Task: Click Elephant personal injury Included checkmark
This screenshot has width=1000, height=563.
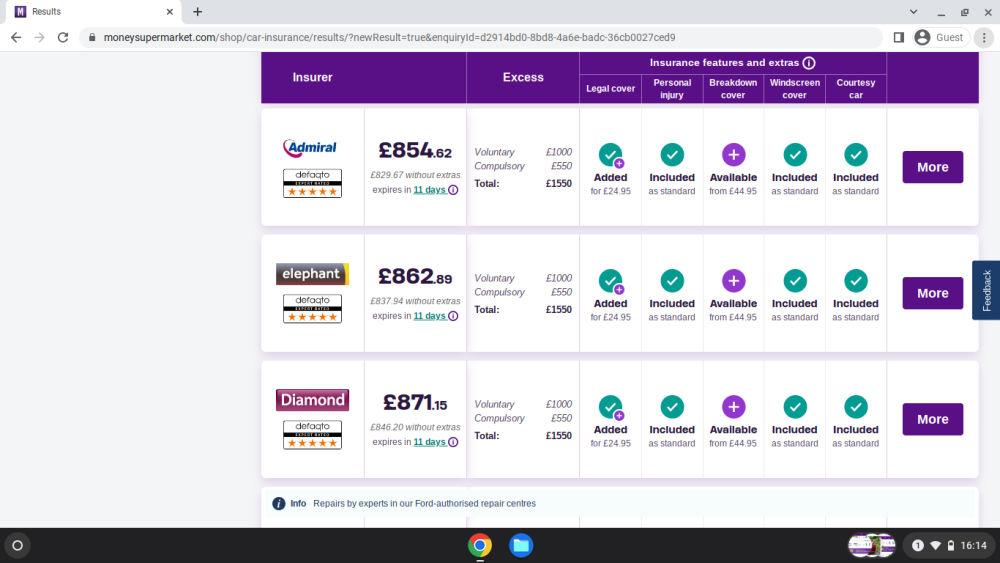Action: click(672, 281)
